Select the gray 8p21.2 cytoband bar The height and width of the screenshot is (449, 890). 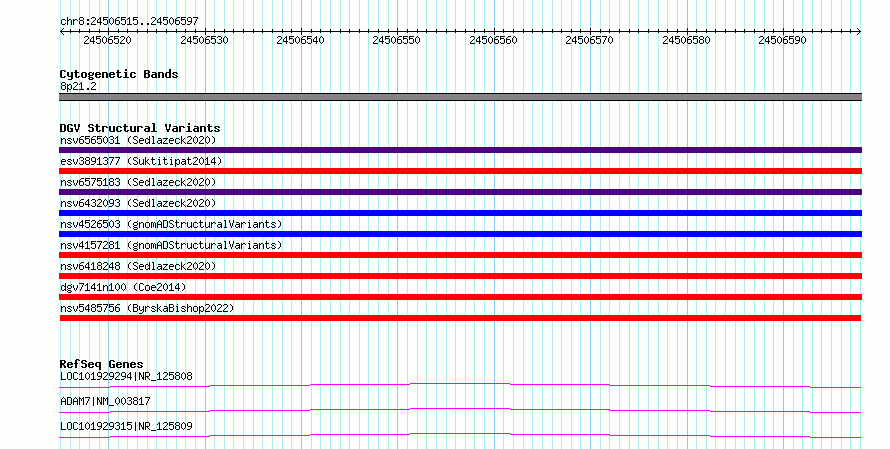(460, 97)
